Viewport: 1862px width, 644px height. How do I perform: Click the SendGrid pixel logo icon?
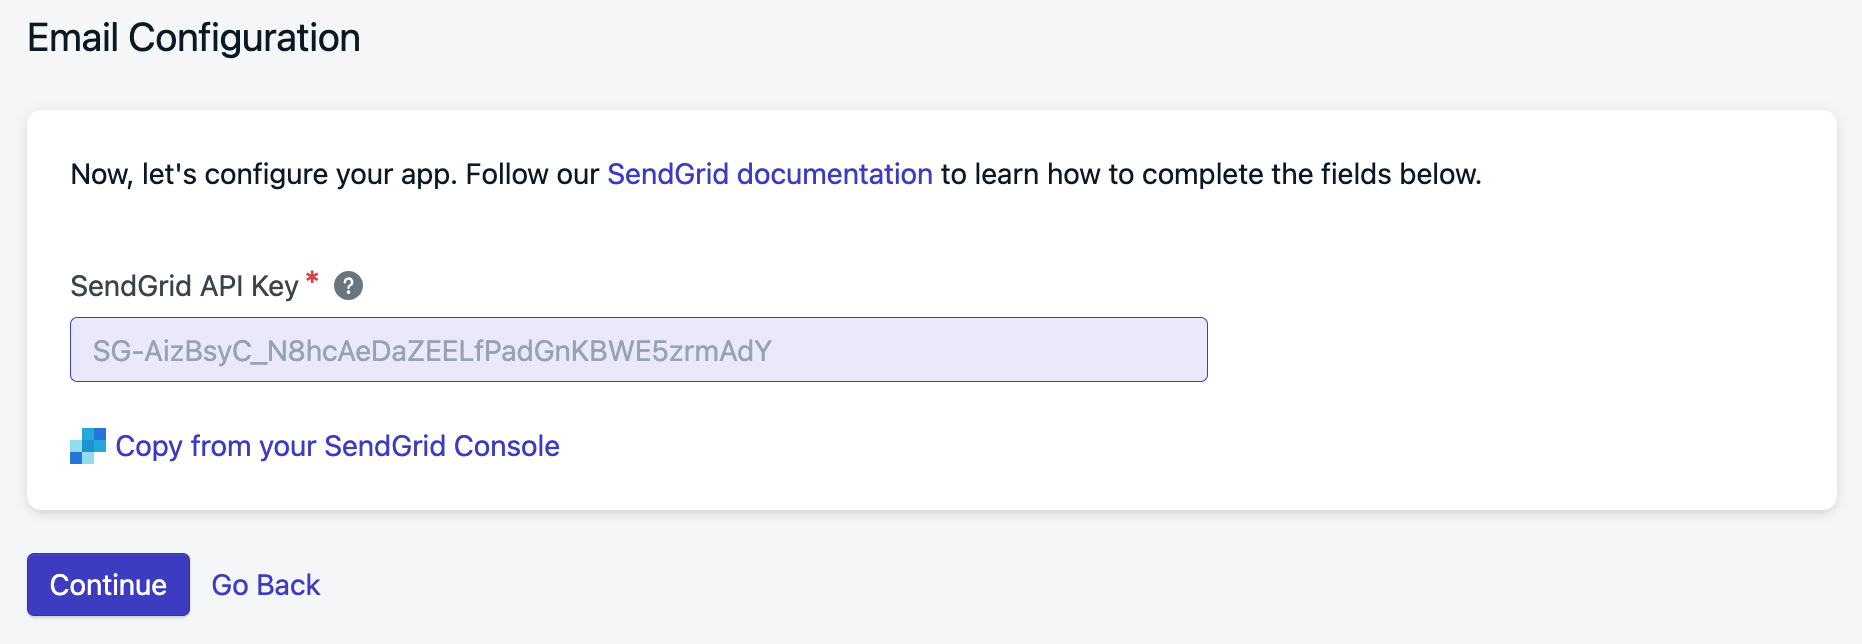pos(88,446)
